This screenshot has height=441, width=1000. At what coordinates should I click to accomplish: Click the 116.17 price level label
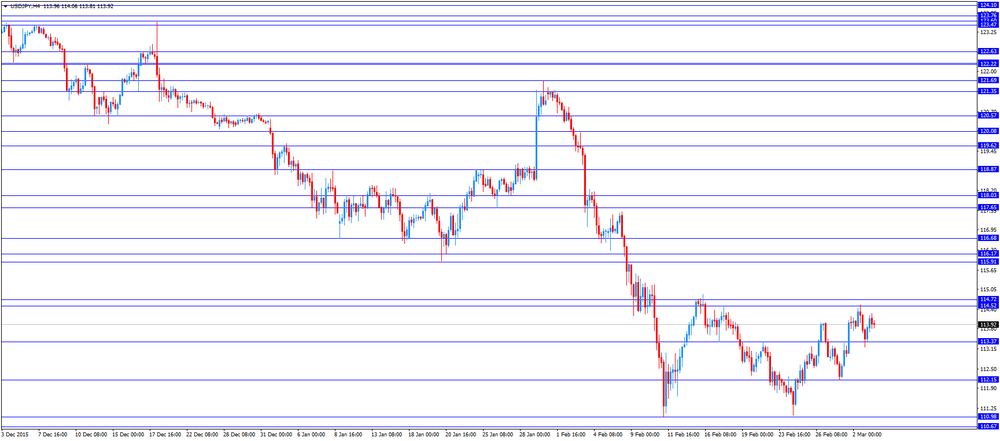click(989, 254)
